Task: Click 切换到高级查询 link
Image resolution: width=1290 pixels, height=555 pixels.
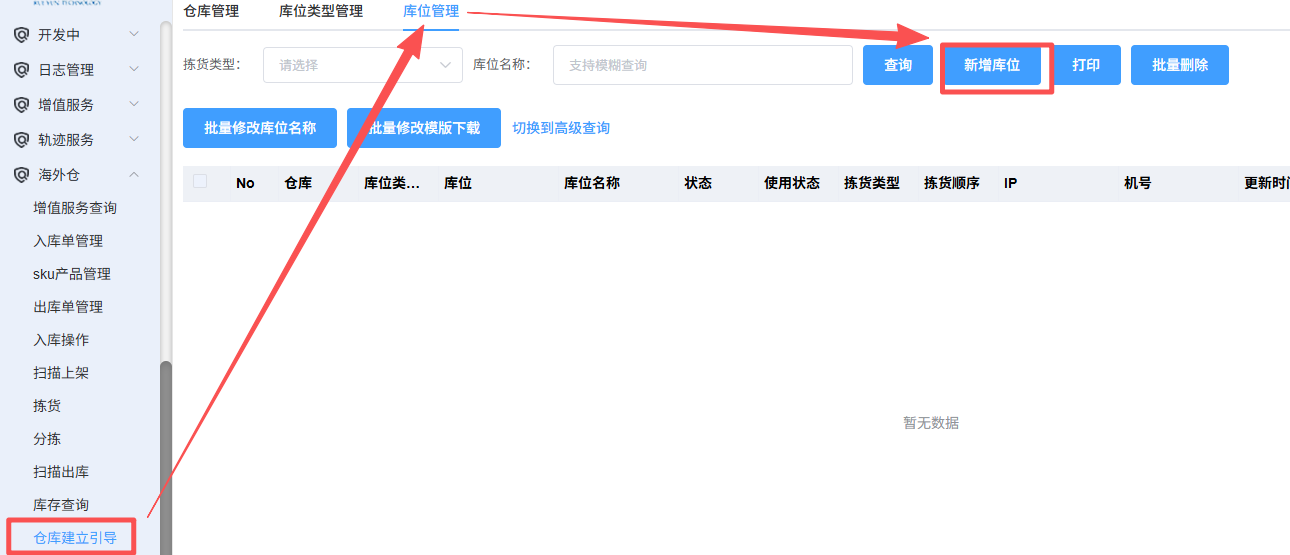Action: [561, 128]
